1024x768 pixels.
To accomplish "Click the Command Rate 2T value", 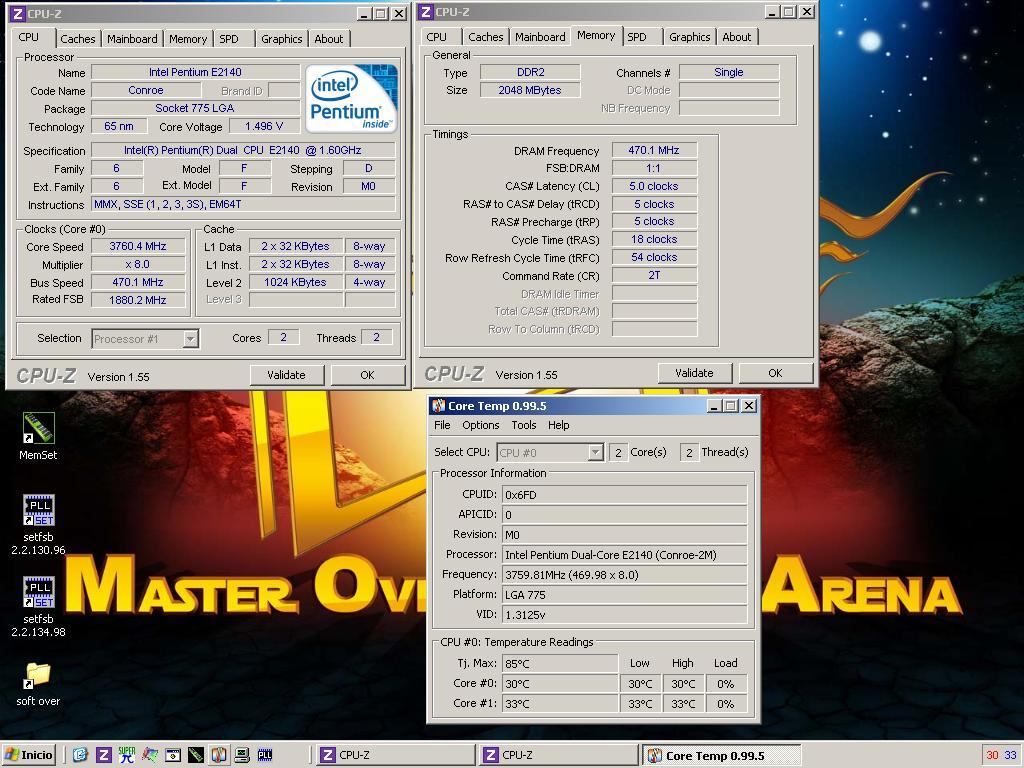I will (654, 275).
